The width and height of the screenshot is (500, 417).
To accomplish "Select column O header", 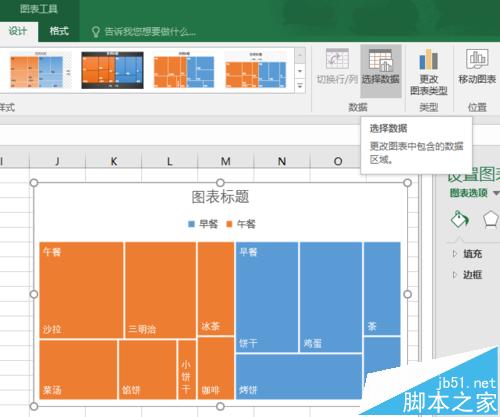I will pyautogui.click(x=338, y=161).
